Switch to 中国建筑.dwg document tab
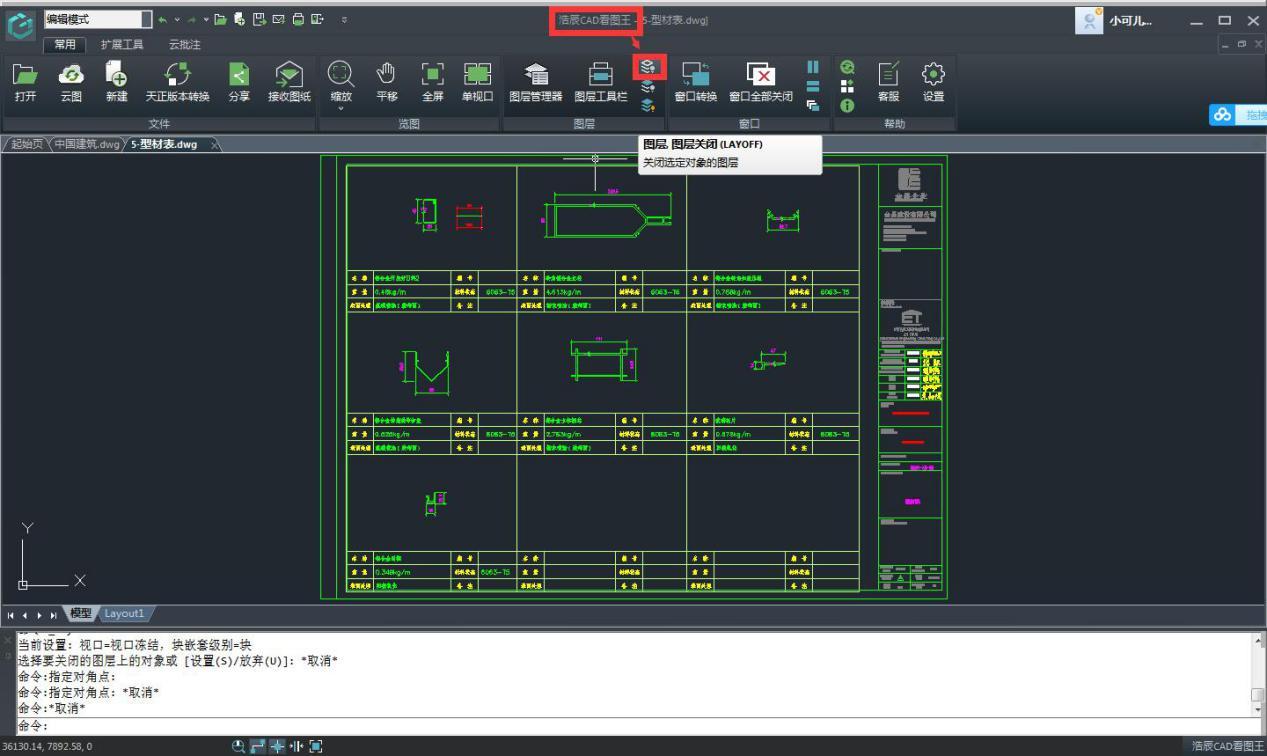Viewport: 1267px width, 756px height. click(86, 144)
